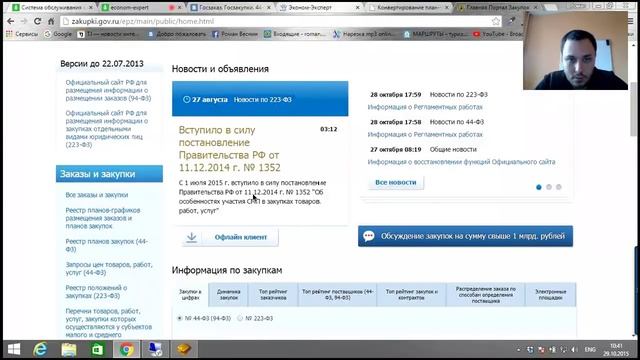Open the yellow box app on taskbar
The image size is (640, 360).
(x=184, y=349)
